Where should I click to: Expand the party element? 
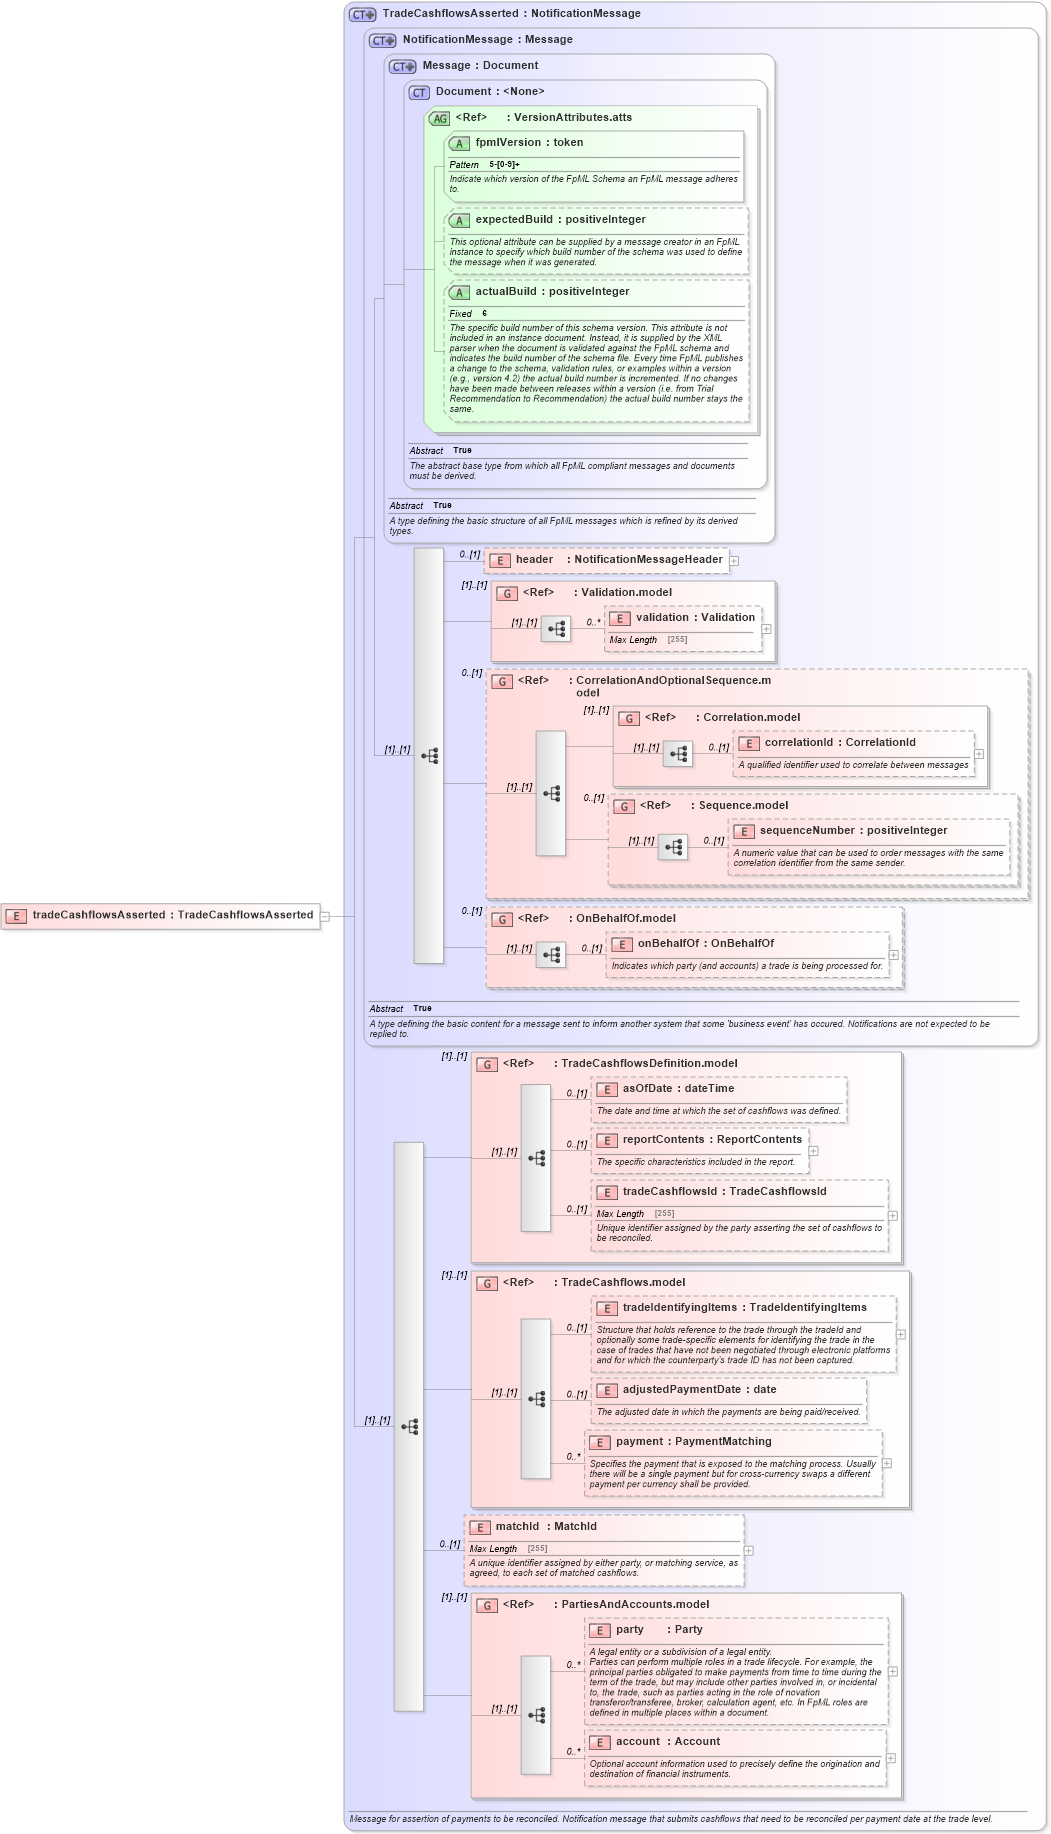893,1671
